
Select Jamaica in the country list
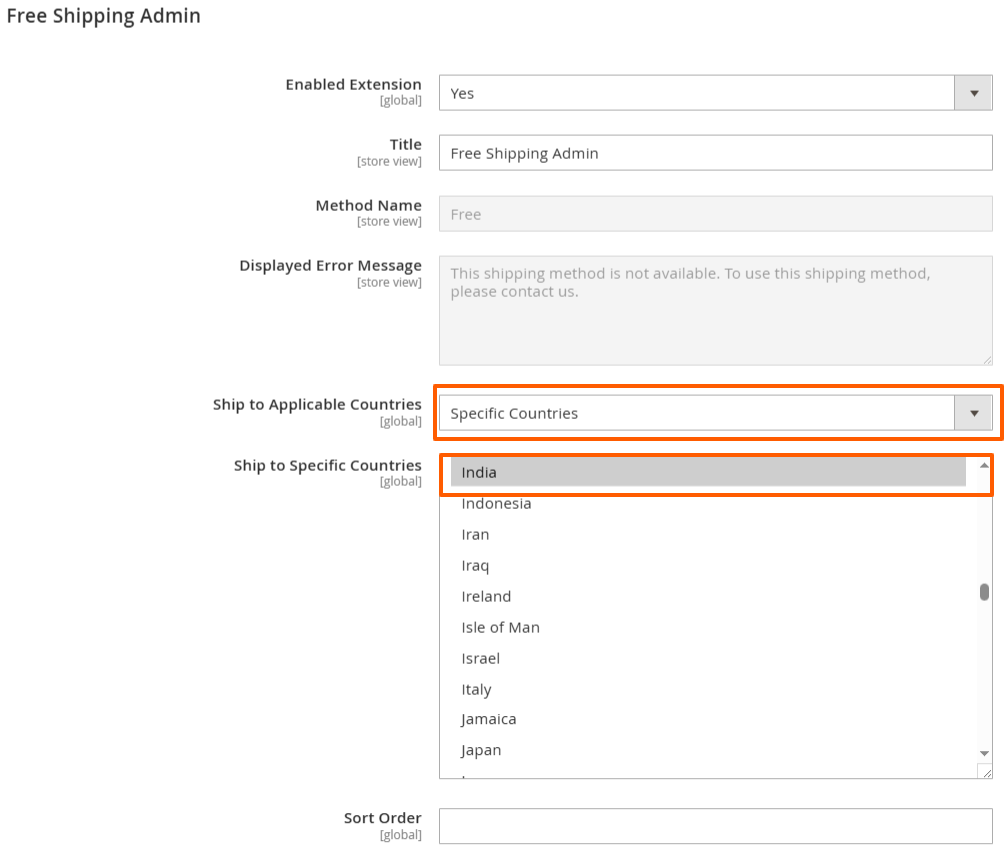coord(708,719)
